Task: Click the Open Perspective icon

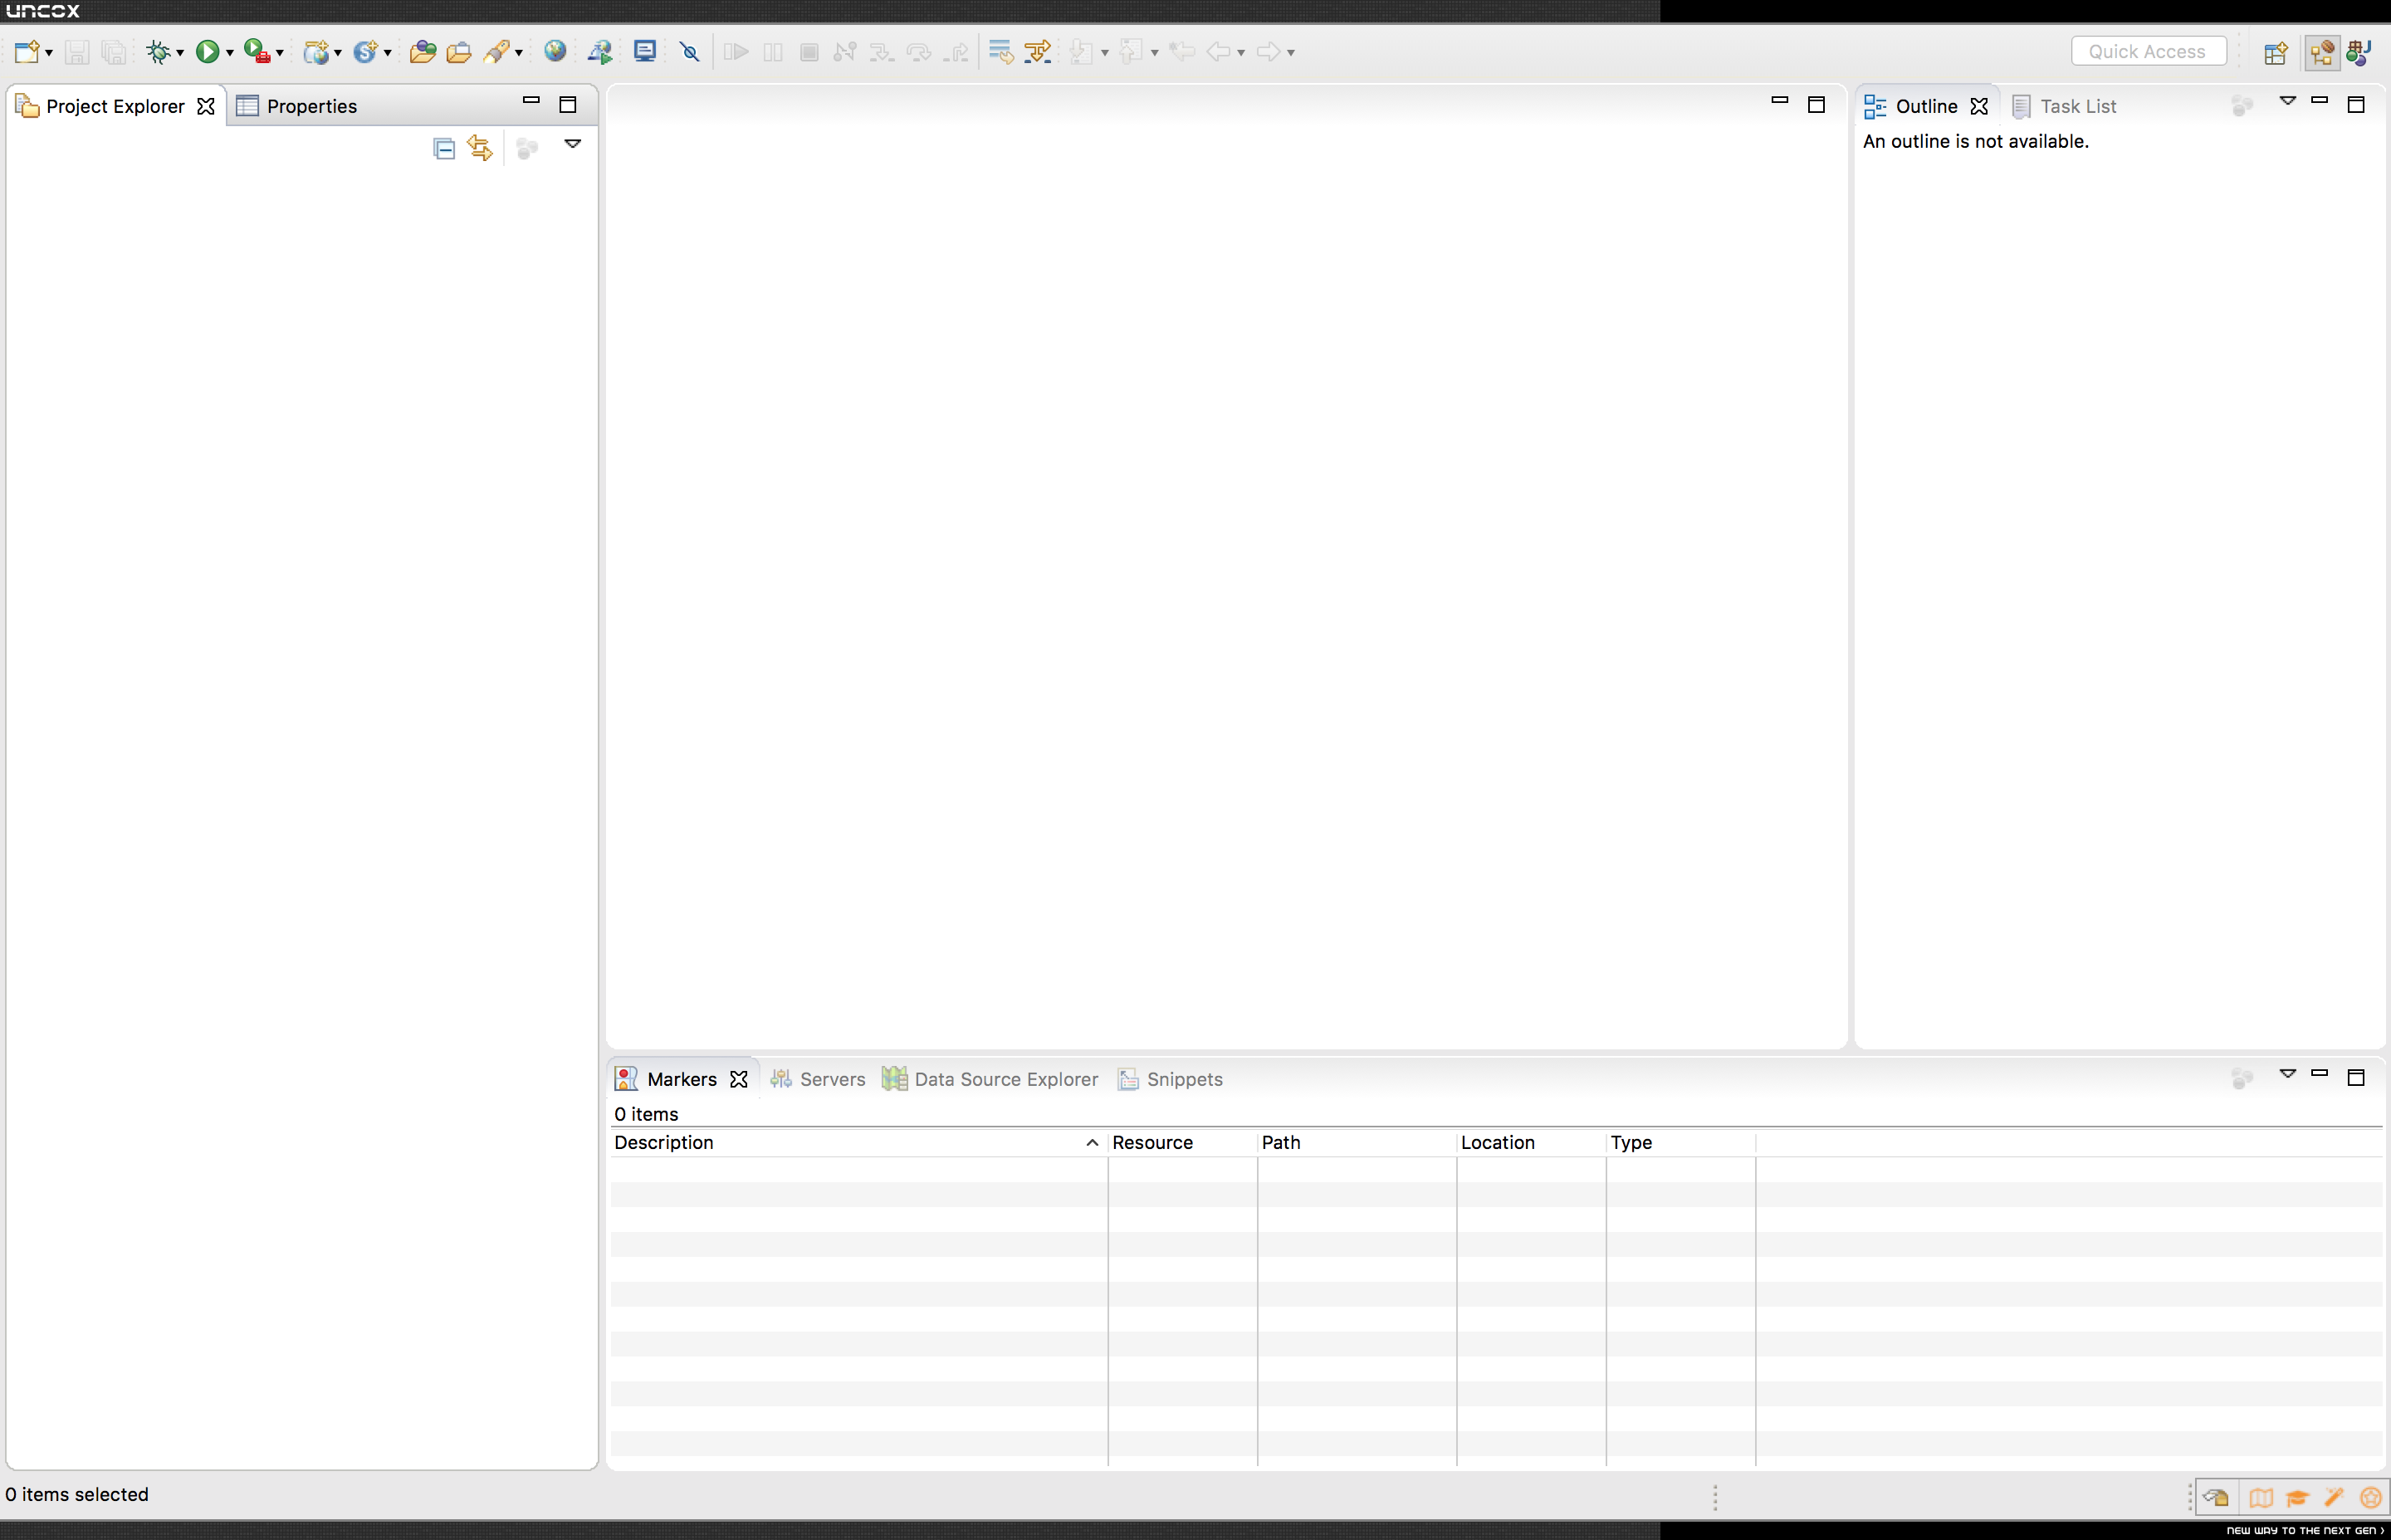Action: [2276, 52]
